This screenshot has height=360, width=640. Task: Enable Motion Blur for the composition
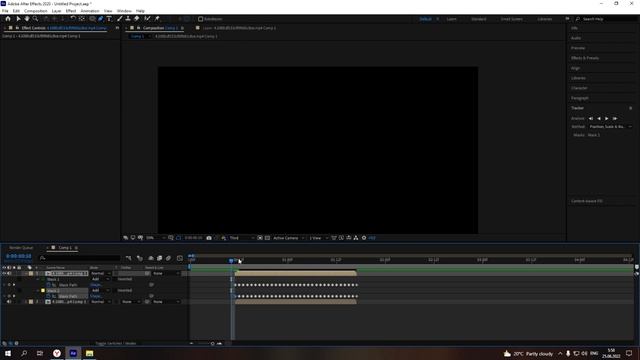168,258
